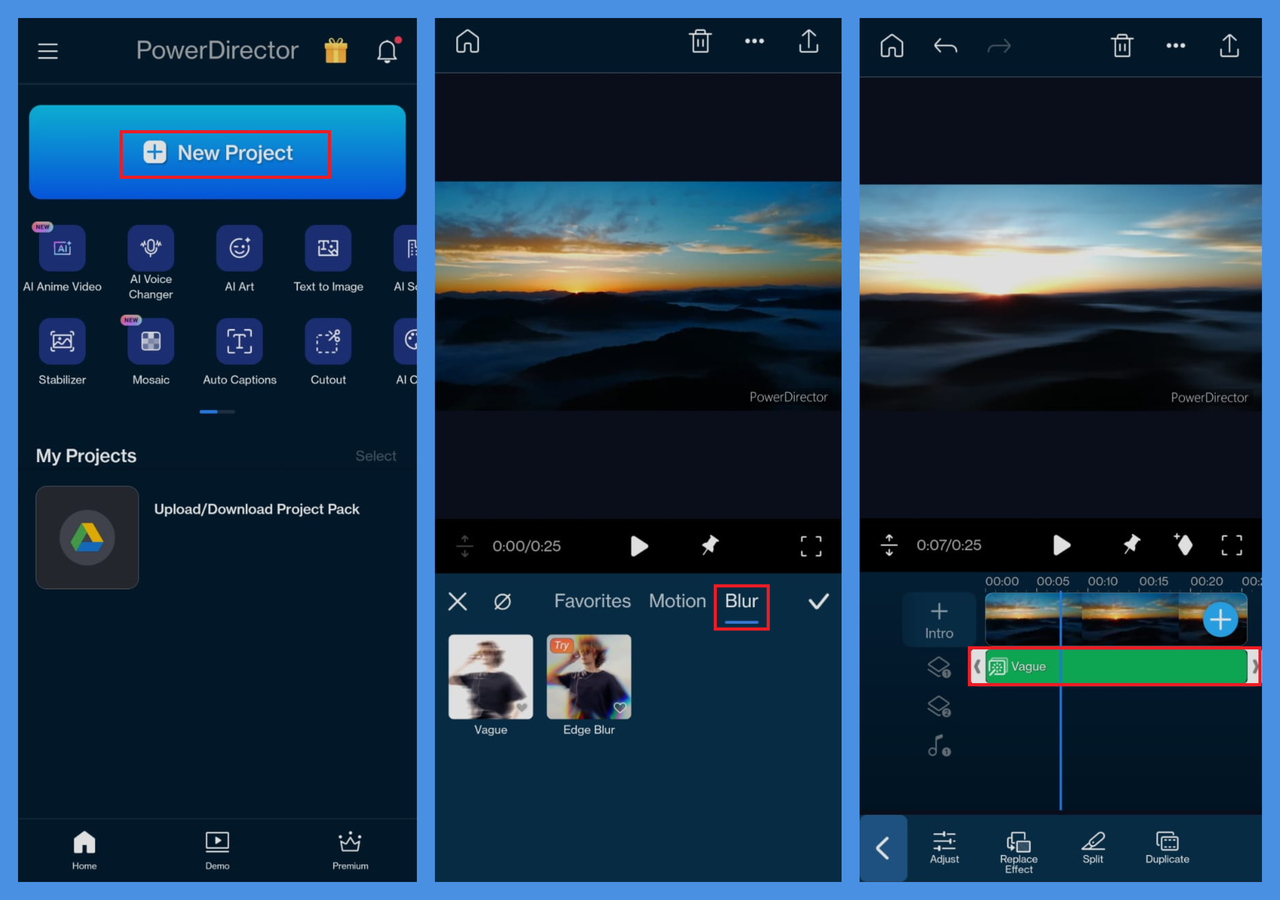
Task: Select overlay layer 1 track icon
Action: [x=939, y=667]
